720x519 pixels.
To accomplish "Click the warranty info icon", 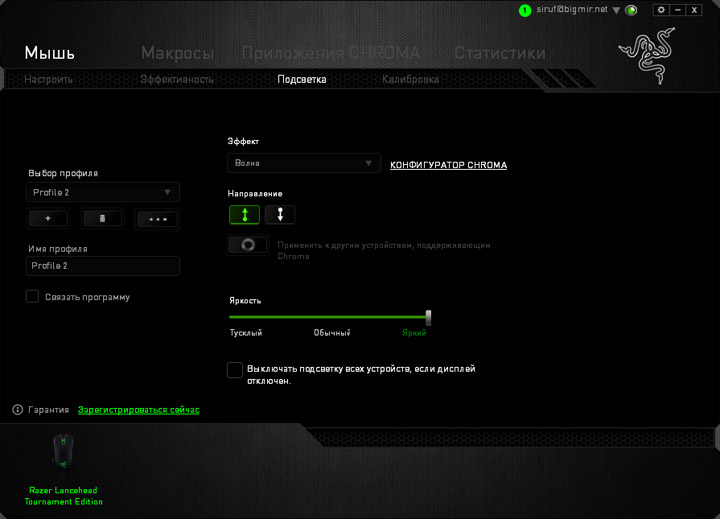I will click(x=17, y=410).
